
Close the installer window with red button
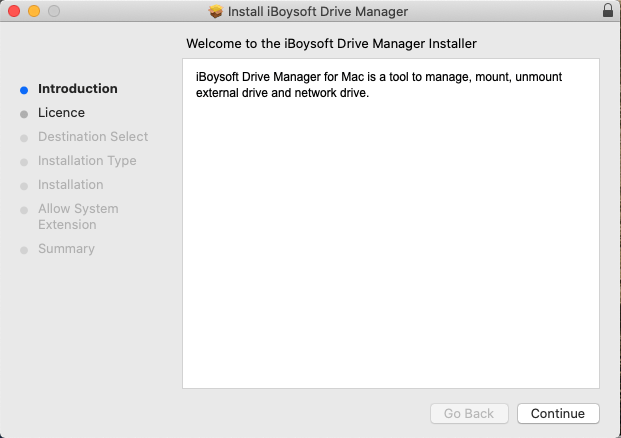14,11
